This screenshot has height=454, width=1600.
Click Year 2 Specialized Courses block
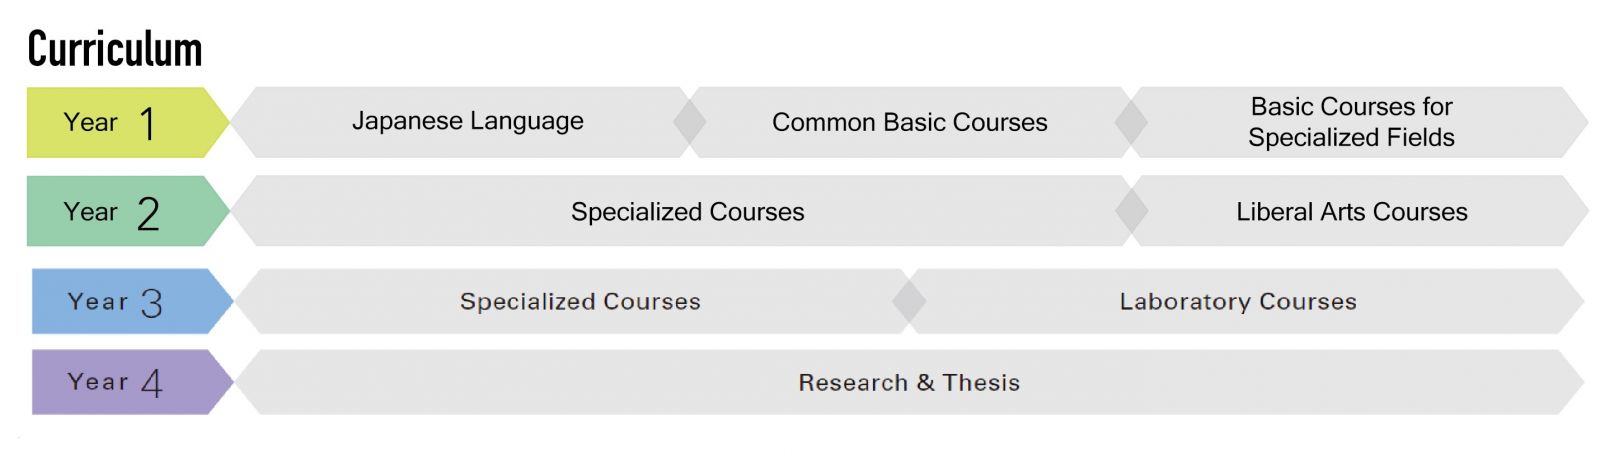tap(688, 211)
